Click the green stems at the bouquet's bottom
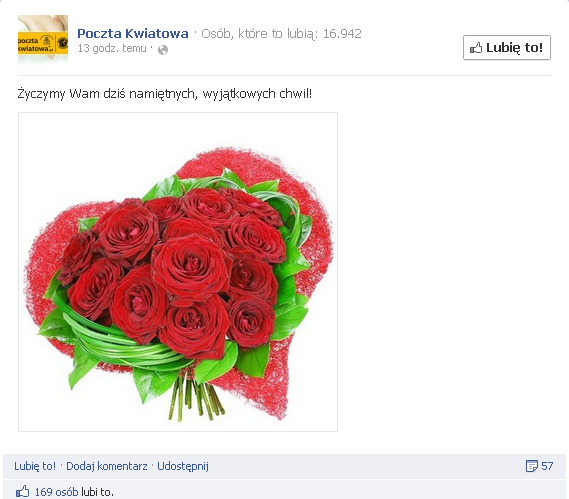 point(196,397)
